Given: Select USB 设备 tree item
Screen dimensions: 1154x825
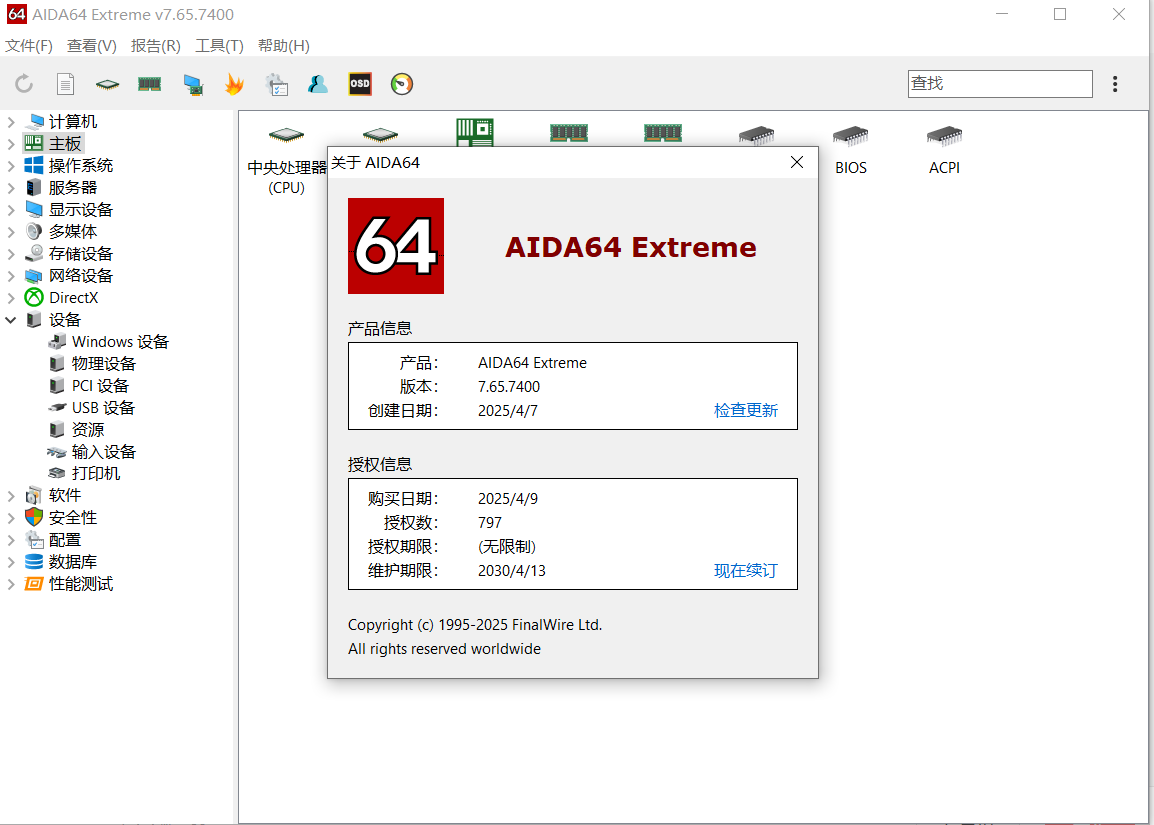Looking at the screenshot, I should tap(103, 408).
